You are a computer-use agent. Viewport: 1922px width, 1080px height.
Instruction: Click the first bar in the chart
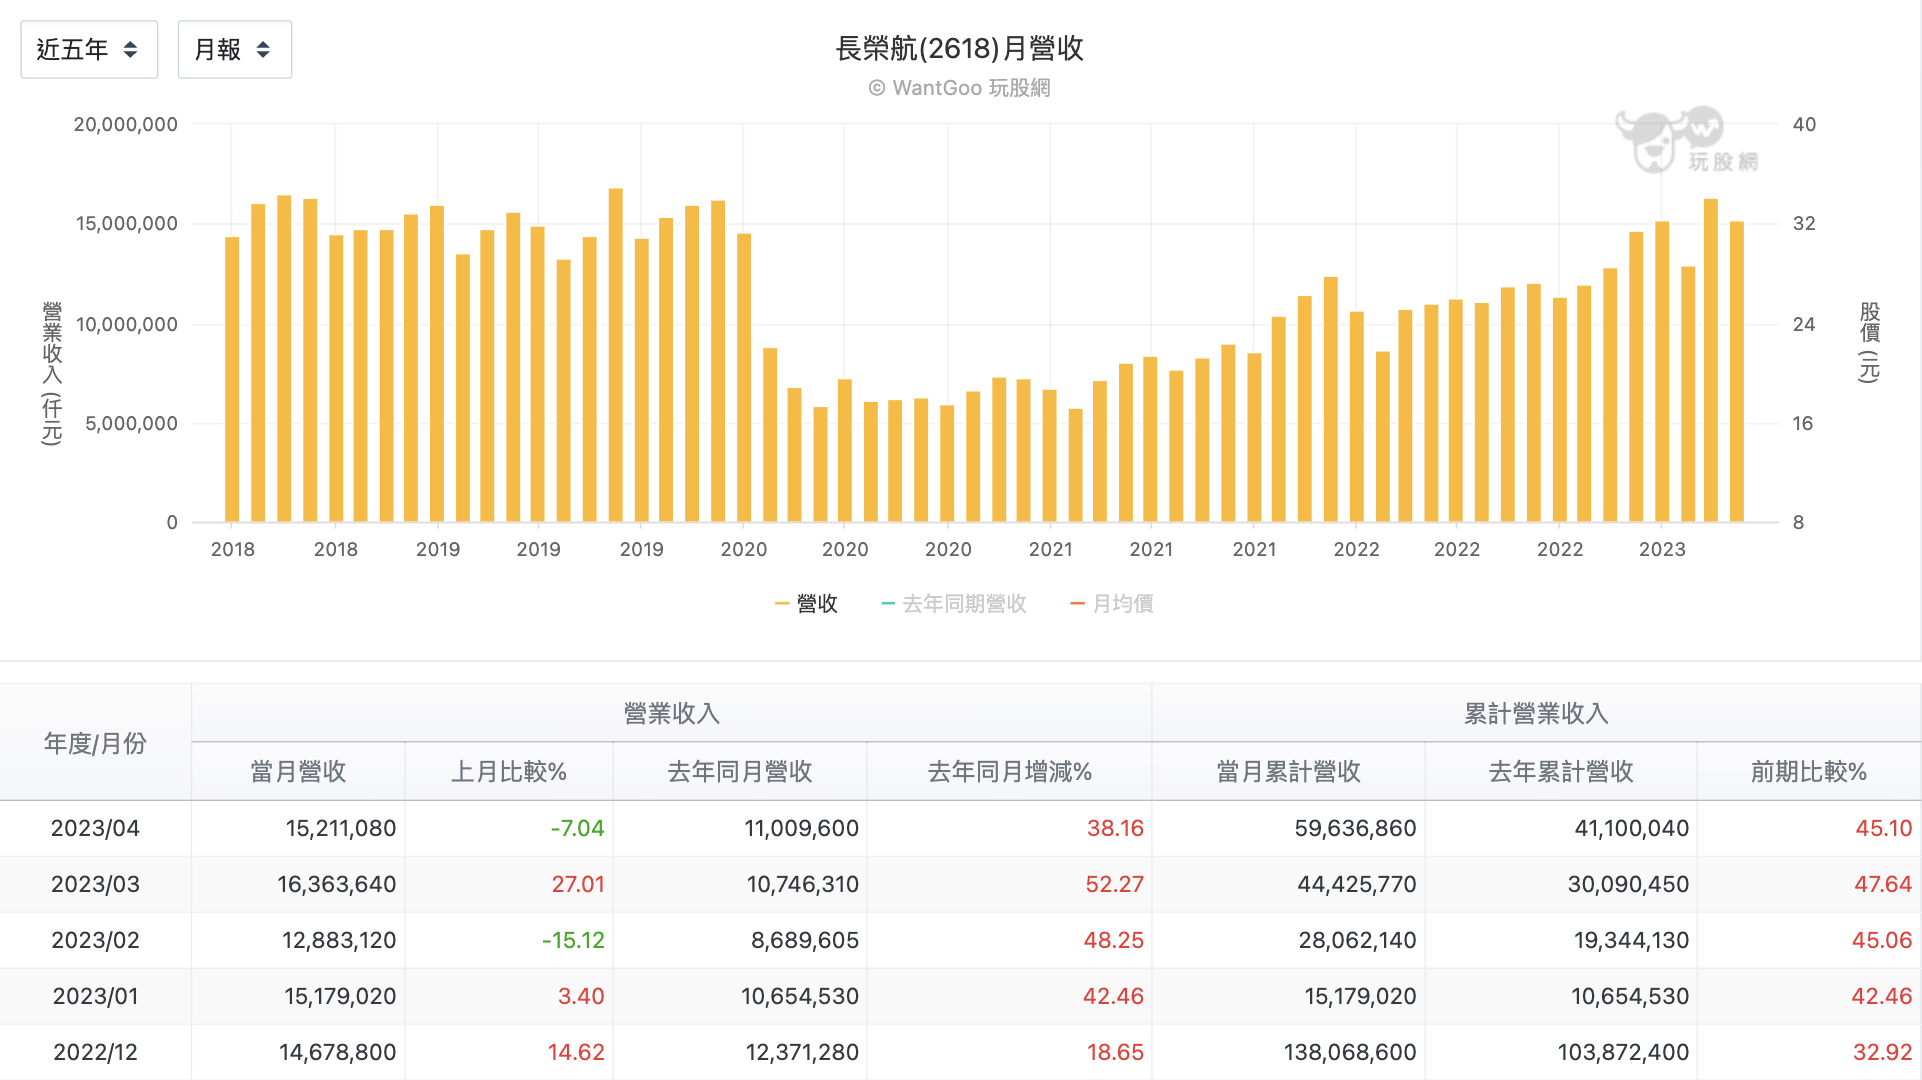click(232, 380)
